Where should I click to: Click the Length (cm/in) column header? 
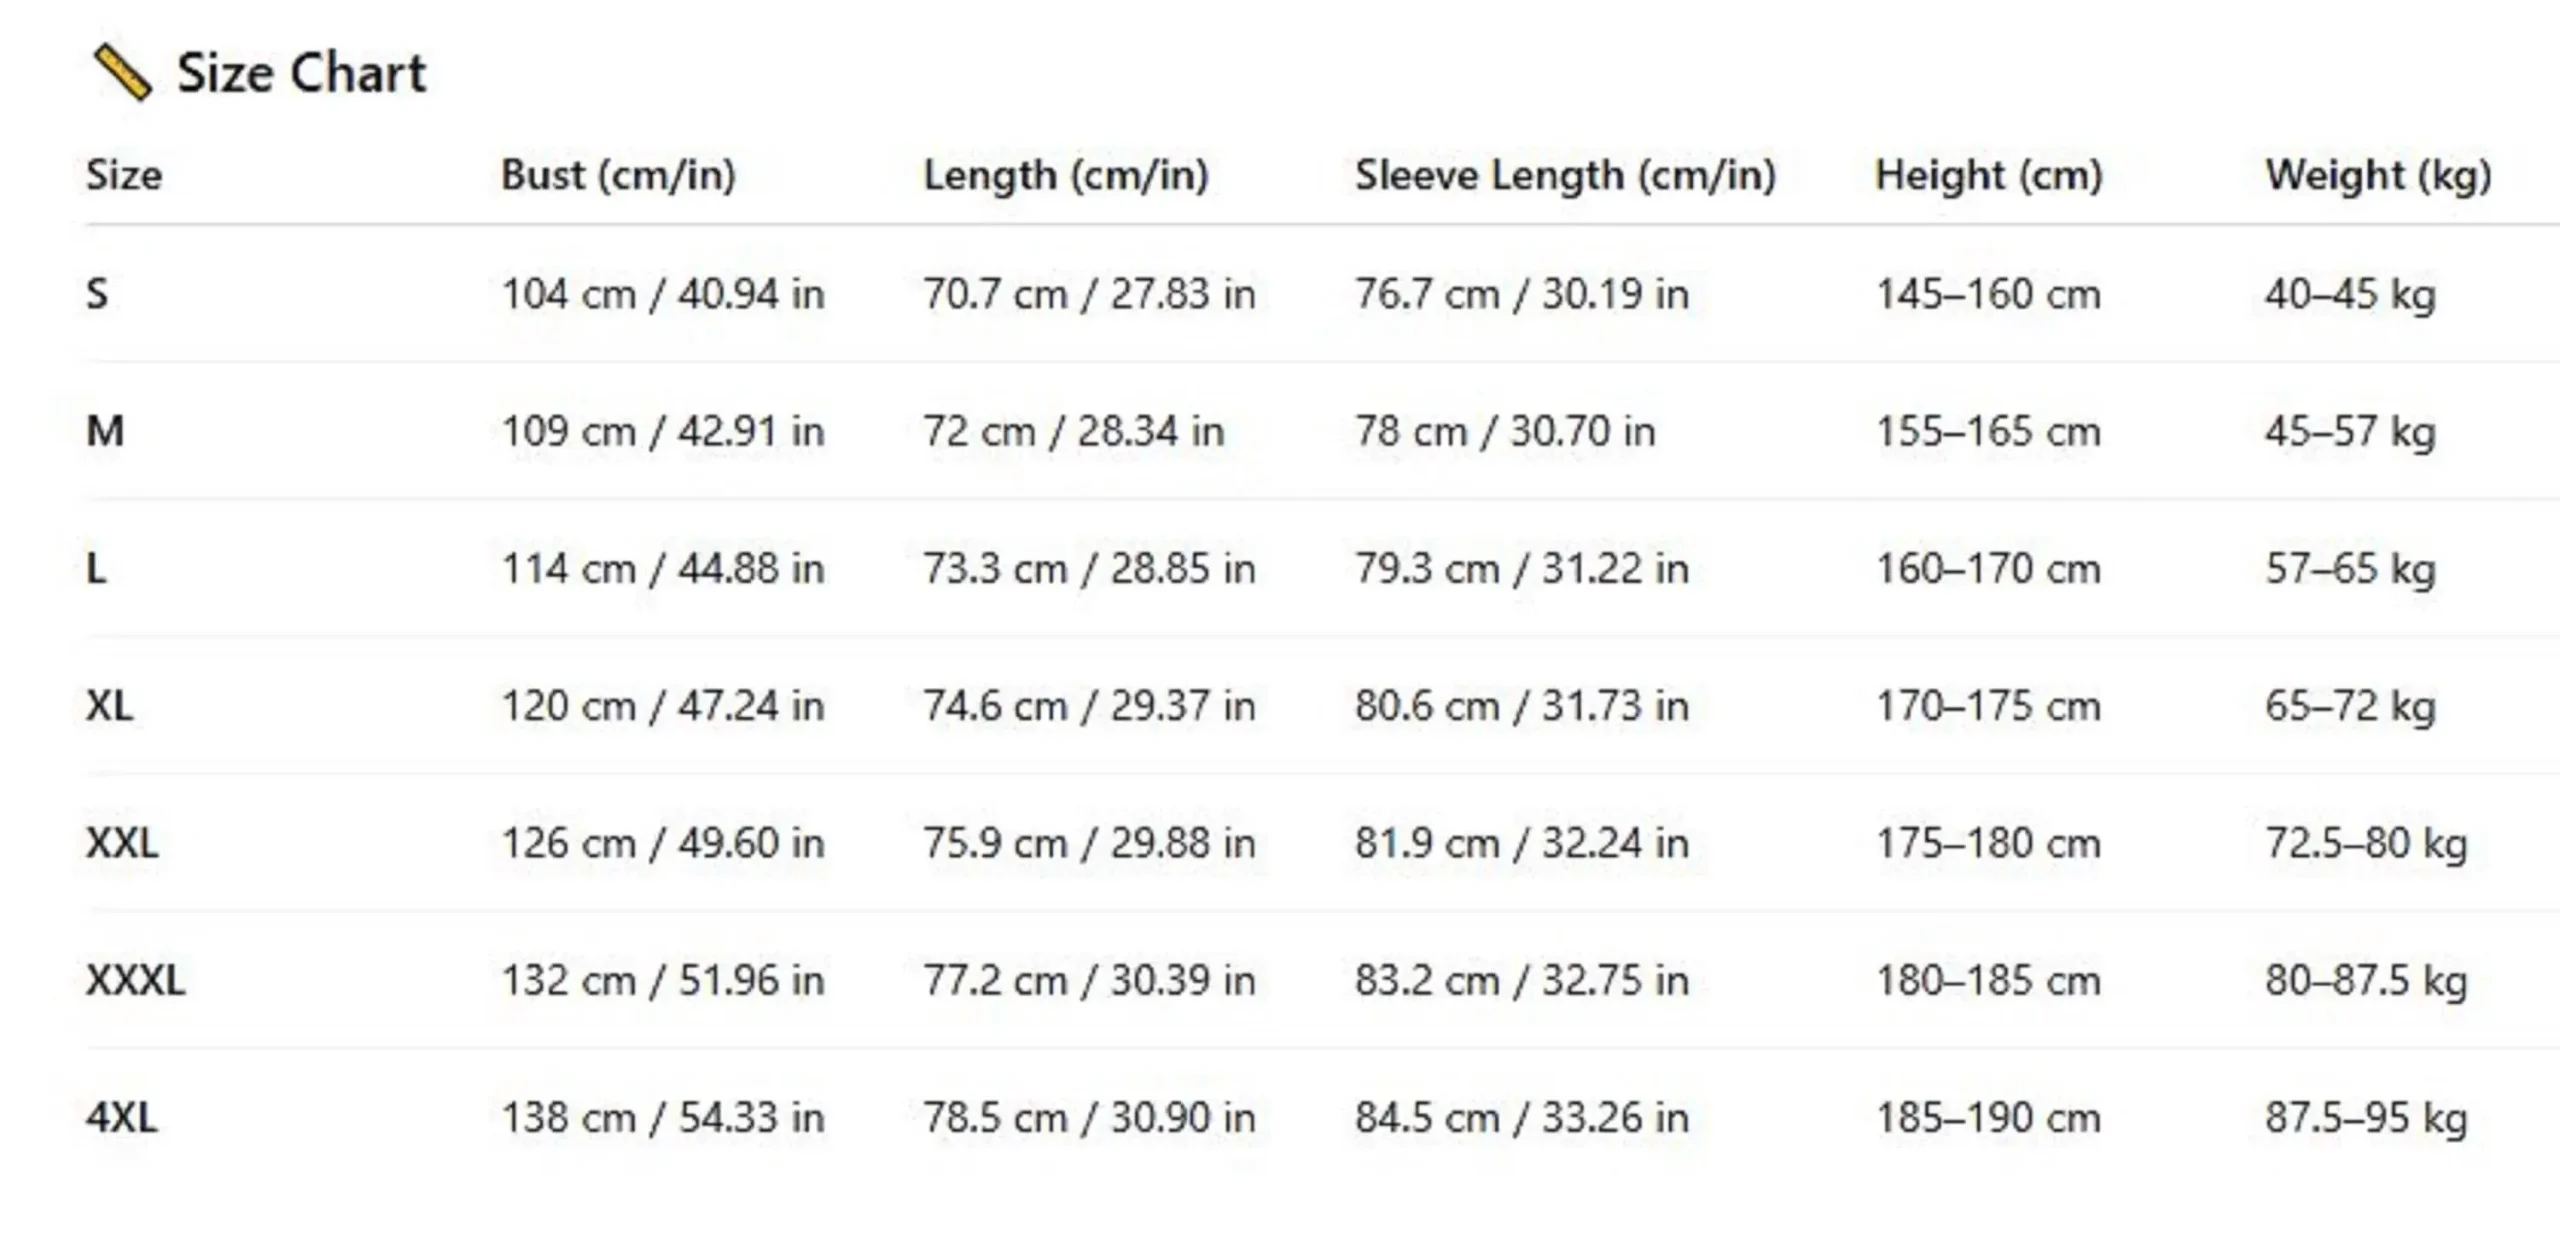click(1066, 175)
